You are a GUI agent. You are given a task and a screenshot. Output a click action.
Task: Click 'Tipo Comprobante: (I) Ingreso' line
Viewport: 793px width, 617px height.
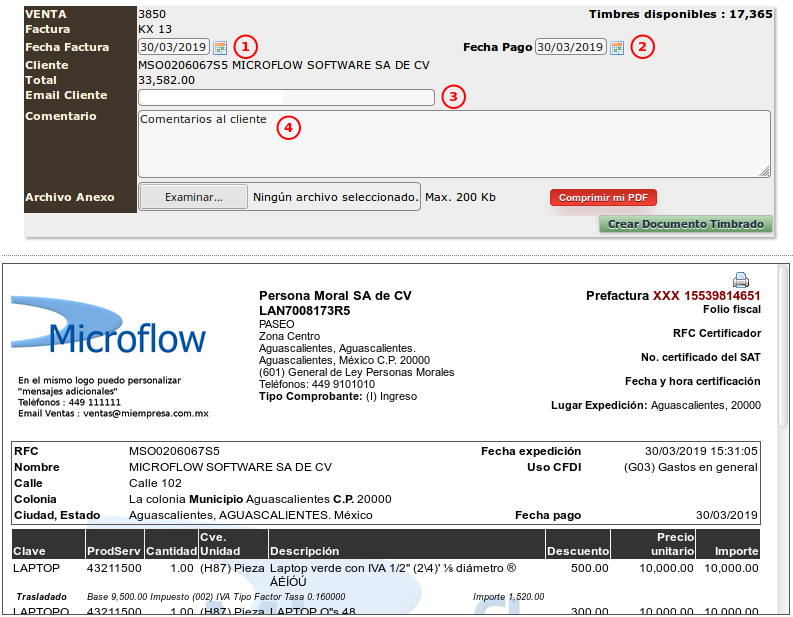coord(338,396)
